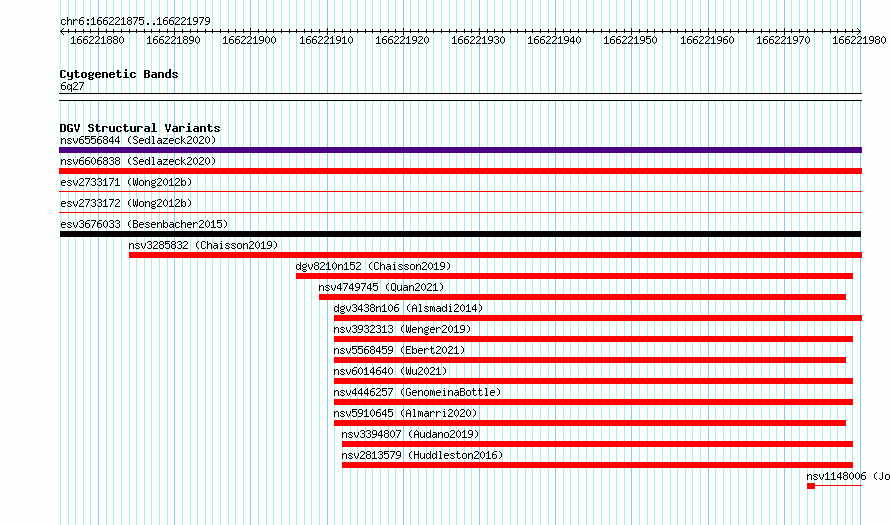Click ruler position 166221980
The image size is (890, 525).
pos(859,40)
